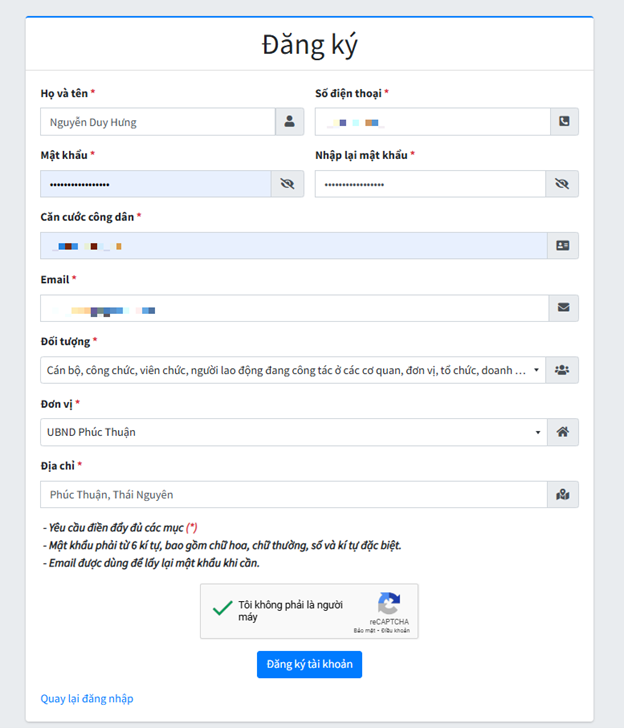Open the reCAPTCHA Điều khoản terms link
This screenshot has height=728, width=624.
pyautogui.click(x=395, y=631)
